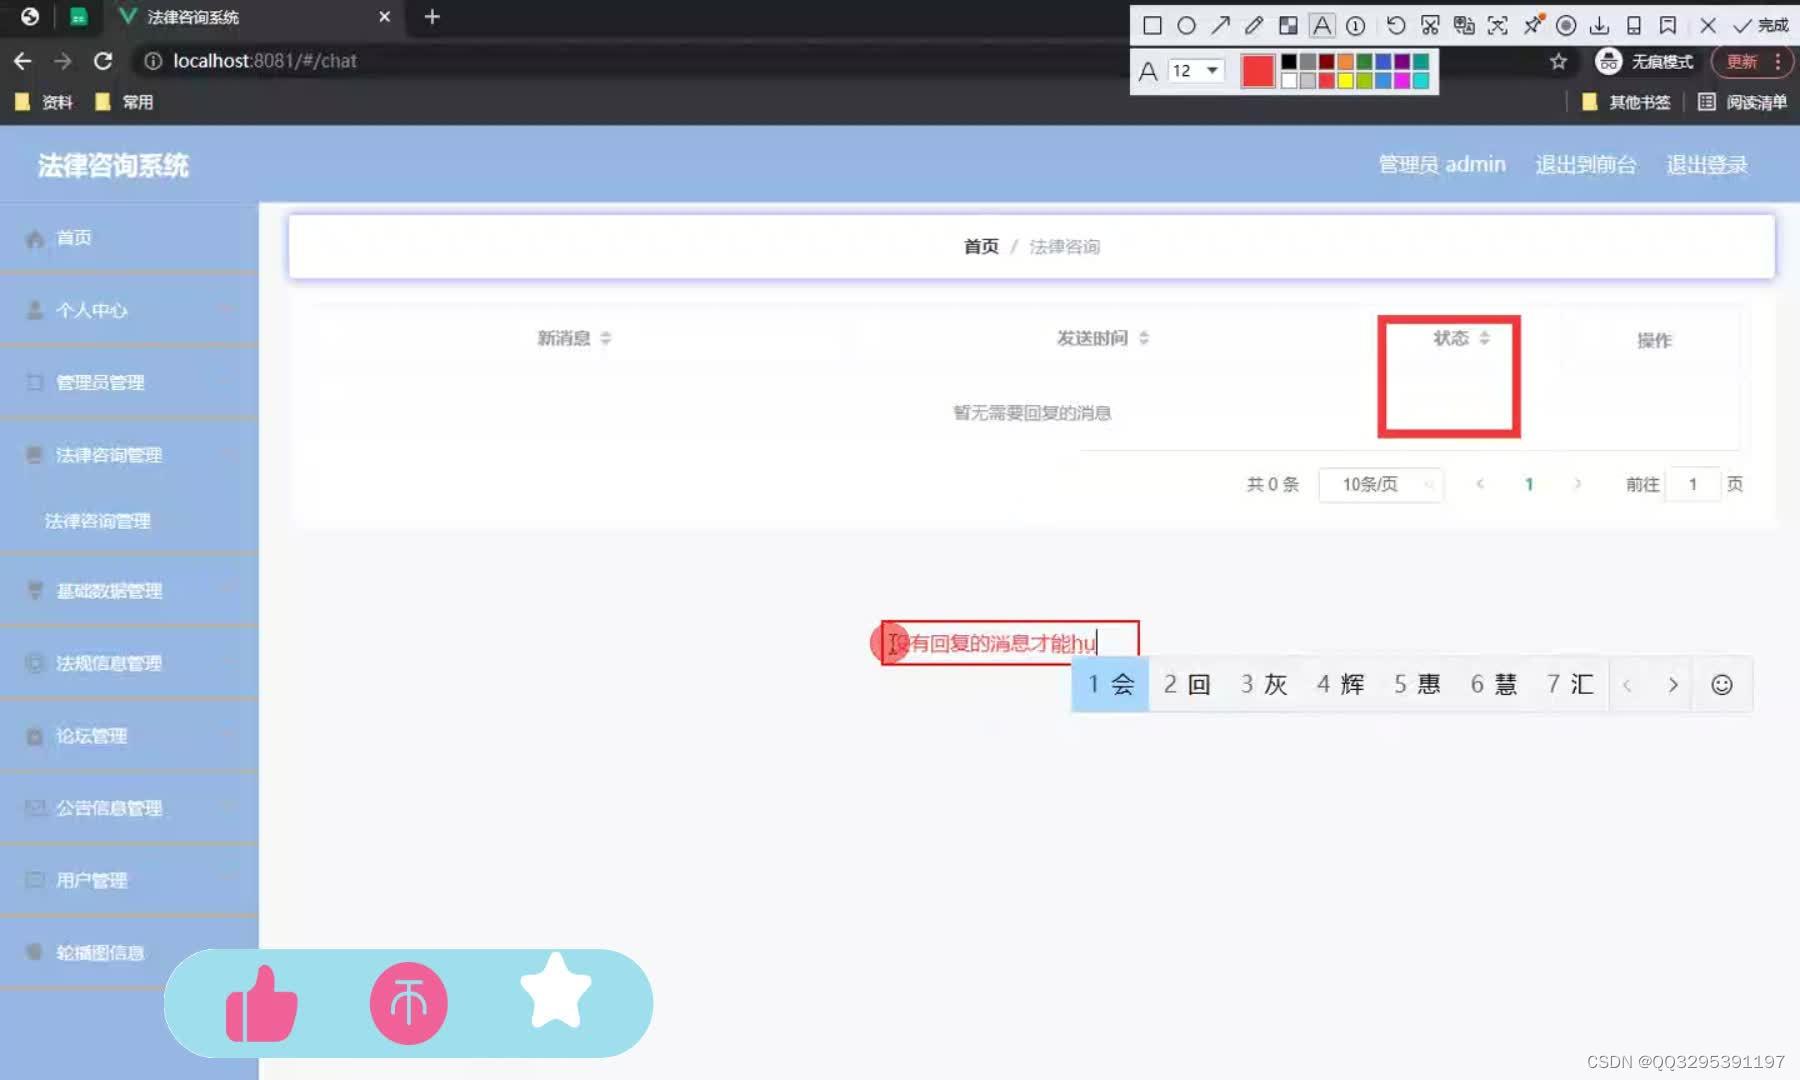The height and width of the screenshot is (1080, 1800).
Task: Expand the 公告信息管理 sidebar menu
Action: coord(129,808)
